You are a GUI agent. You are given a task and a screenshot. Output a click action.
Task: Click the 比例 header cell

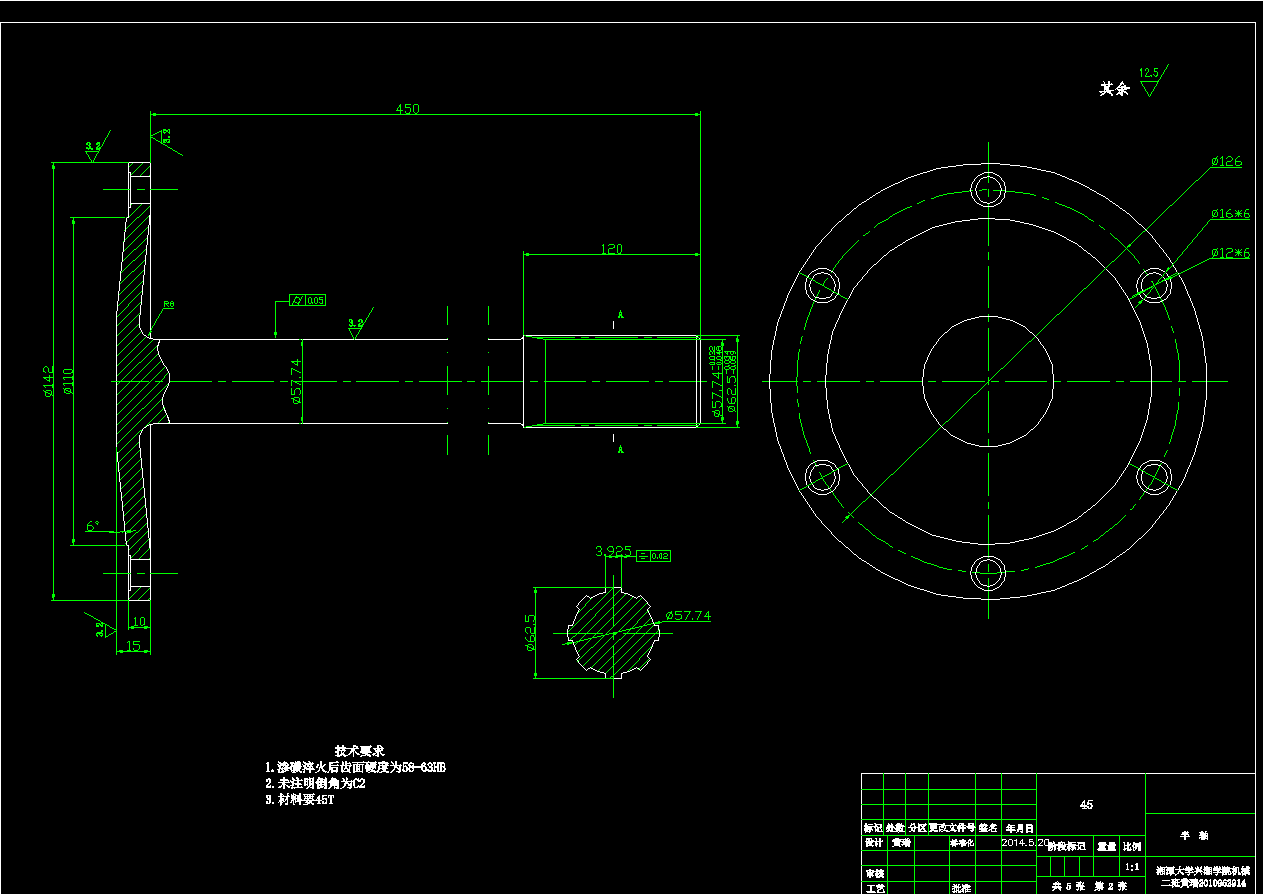(1132, 845)
